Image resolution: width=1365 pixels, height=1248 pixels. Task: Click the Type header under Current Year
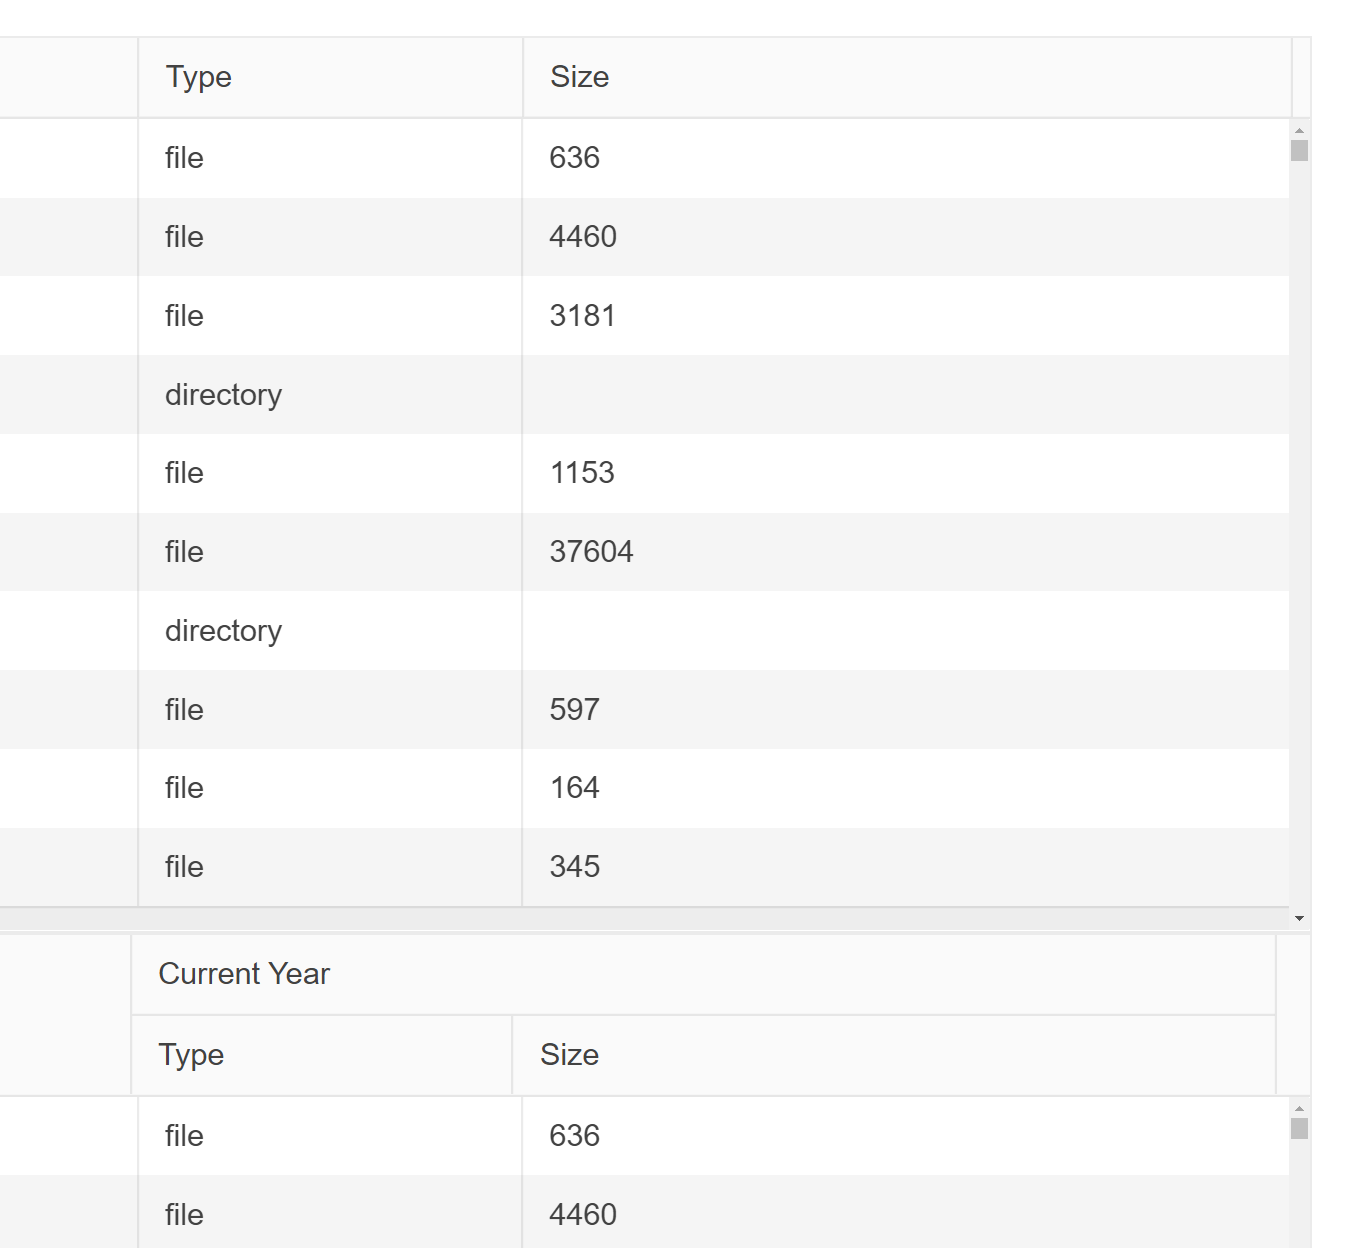[190, 1054]
